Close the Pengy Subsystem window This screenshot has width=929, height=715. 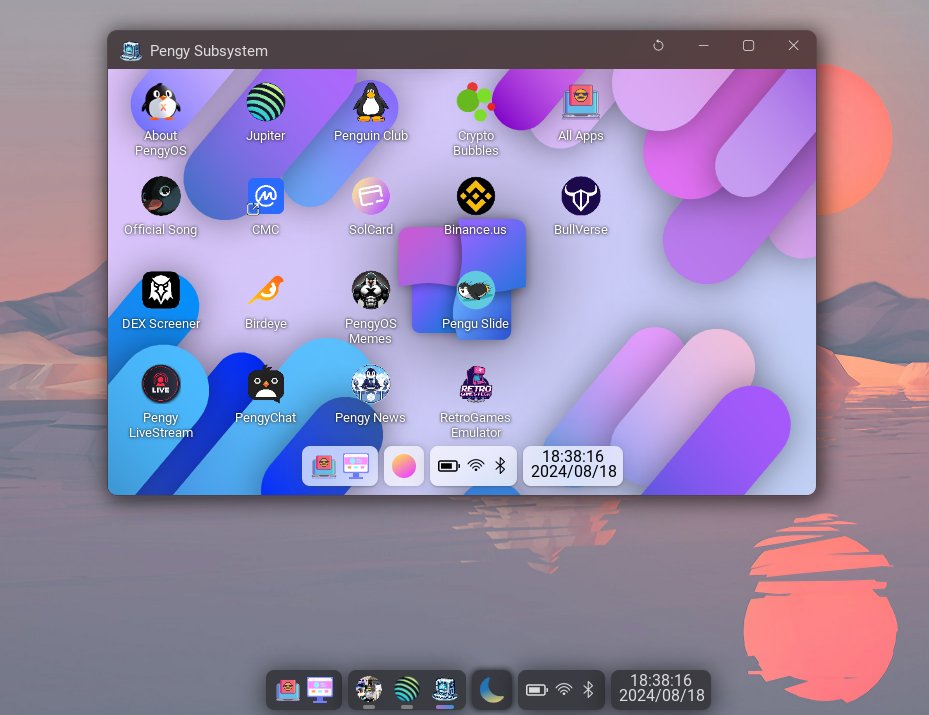793,46
